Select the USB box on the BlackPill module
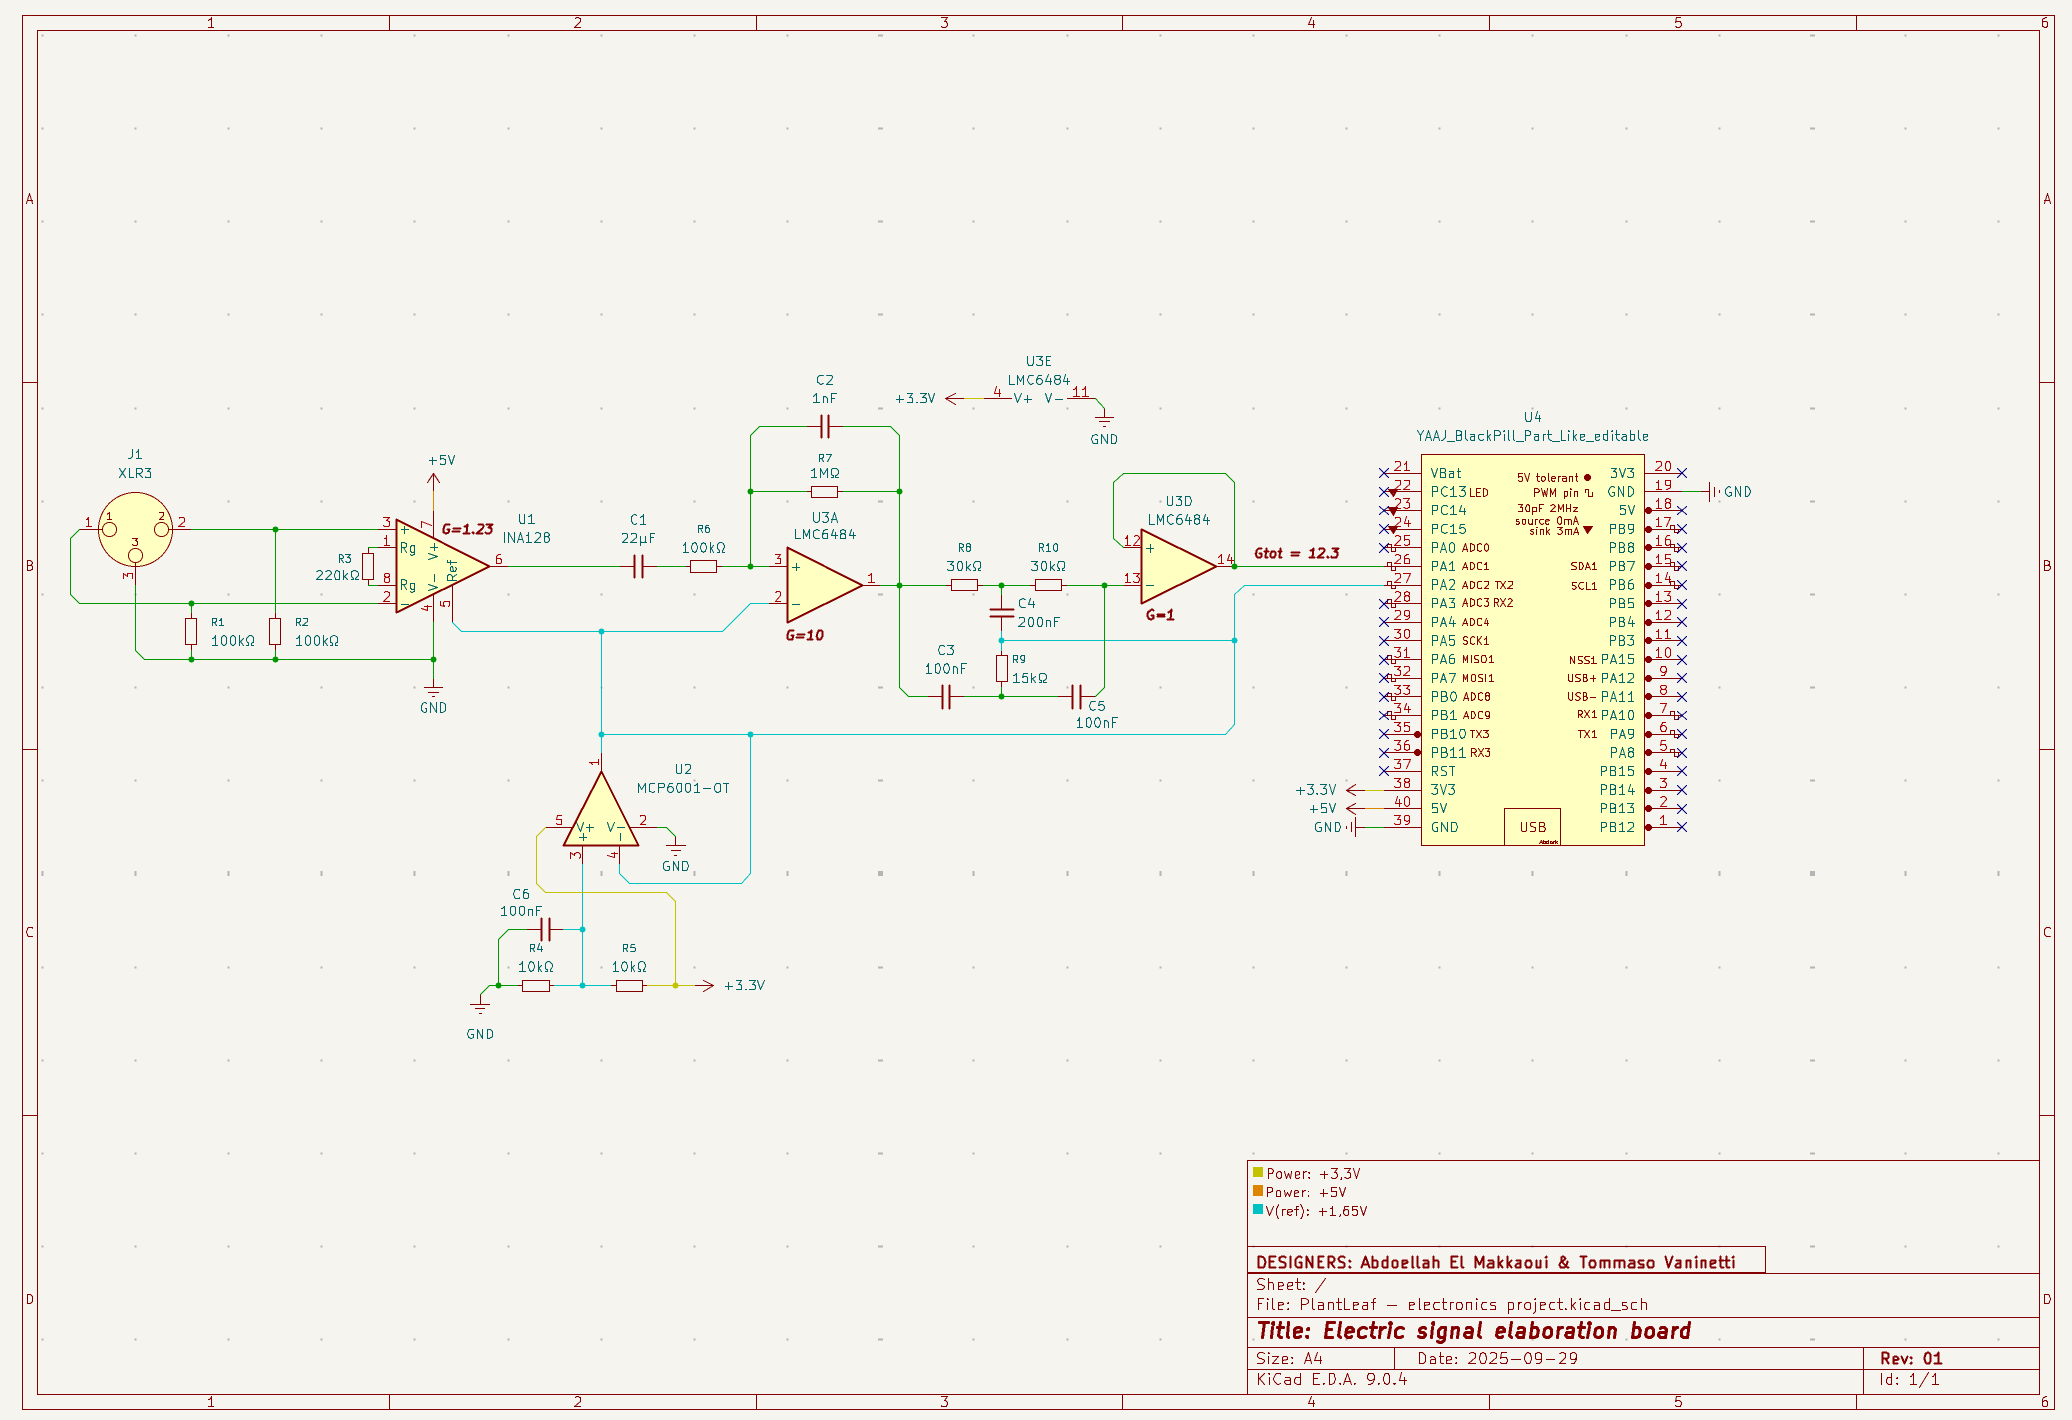This screenshot has height=1420, width=2072. click(1532, 827)
